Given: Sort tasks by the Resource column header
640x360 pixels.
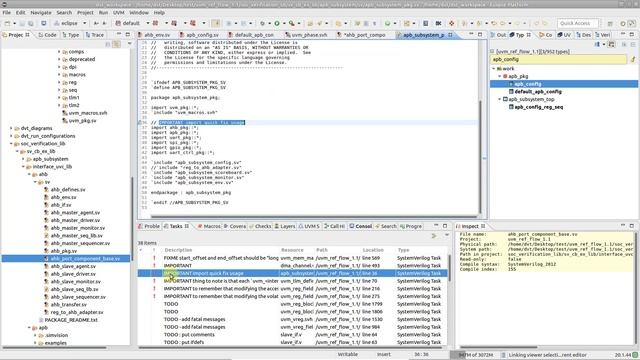Looking at the screenshot, I should point(292,250).
